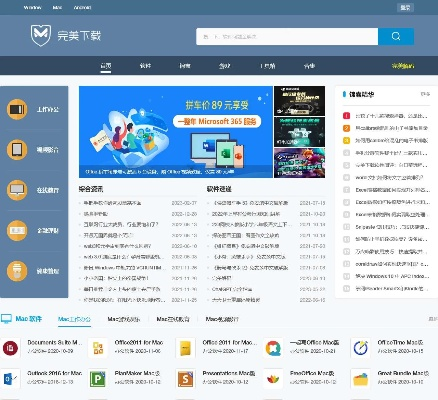Open the Android link in top bar
The image size is (438, 400).
82,7
